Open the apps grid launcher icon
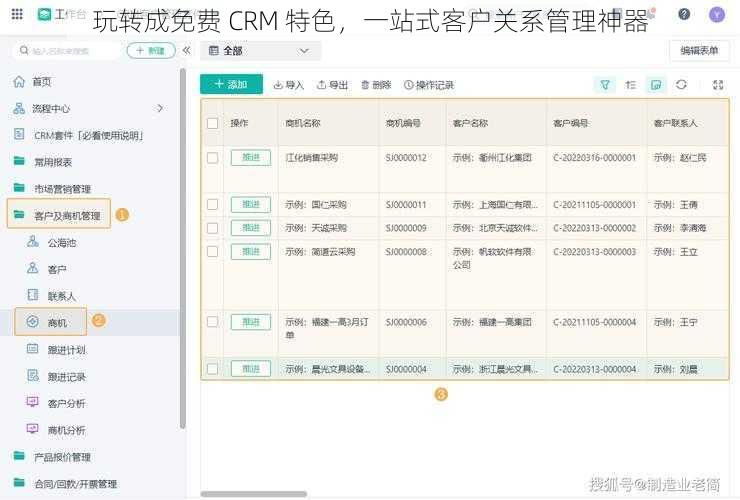The image size is (740, 500). coord(17,14)
